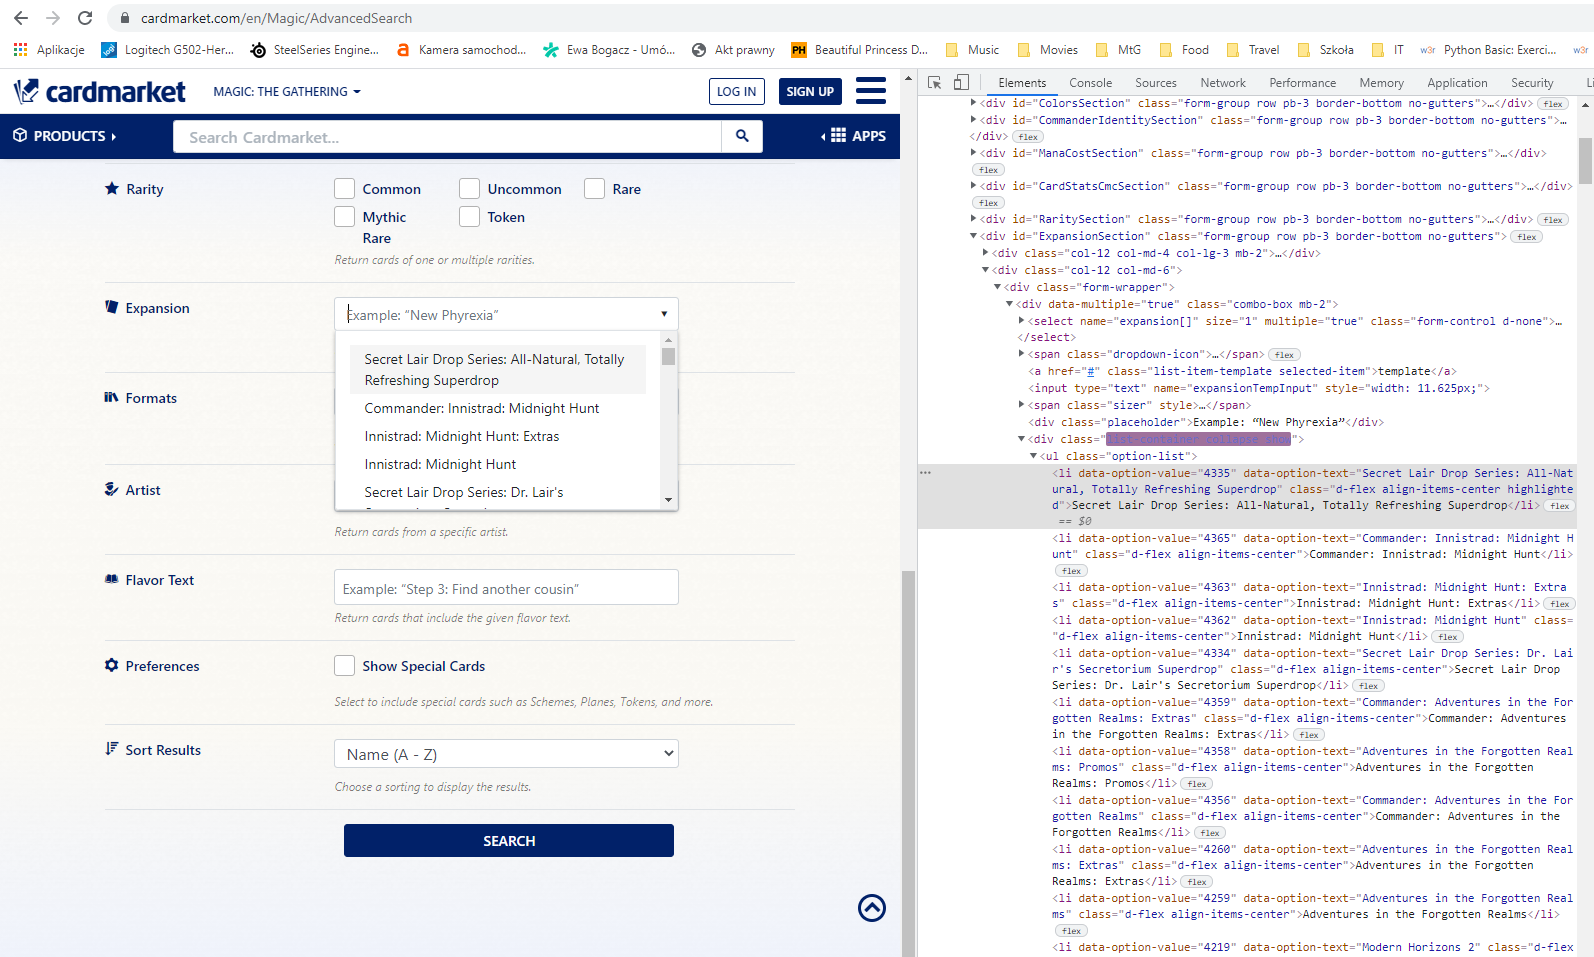Toggle the Expansion combo box arrow
Image resolution: width=1594 pixels, height=957 pixels.
[x=664, y=314]
